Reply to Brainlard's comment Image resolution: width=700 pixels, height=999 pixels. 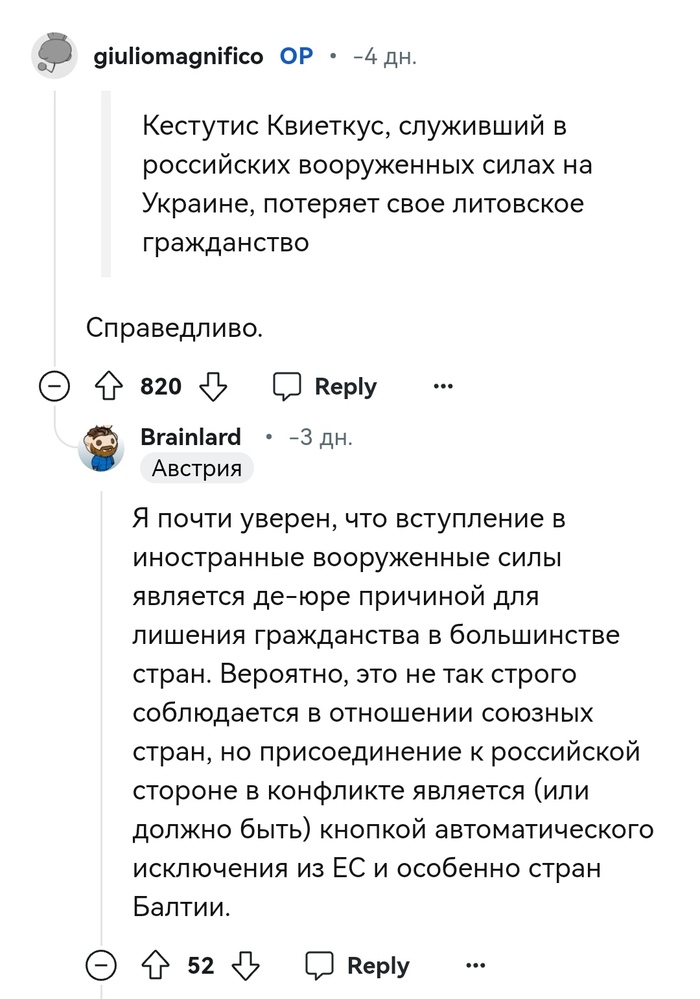pyautogui.click(x=357, y=966)
